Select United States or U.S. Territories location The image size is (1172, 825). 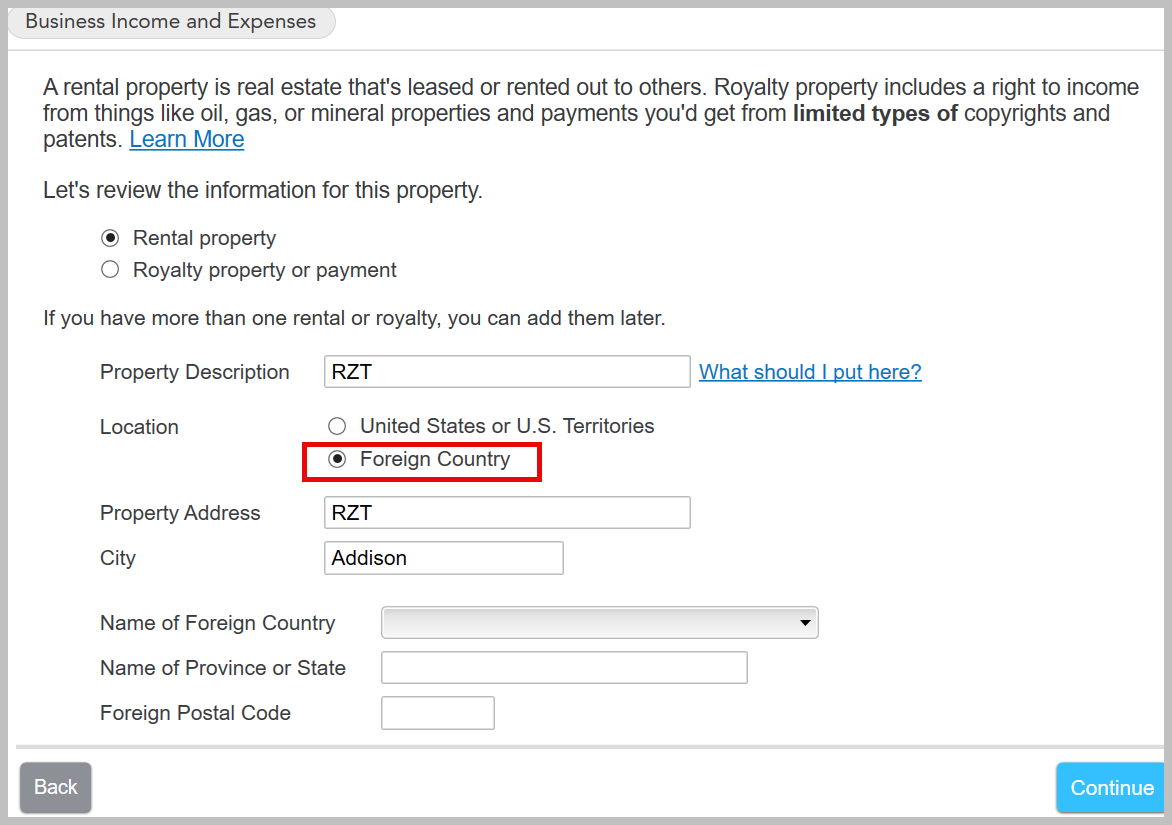click(338, 427)
